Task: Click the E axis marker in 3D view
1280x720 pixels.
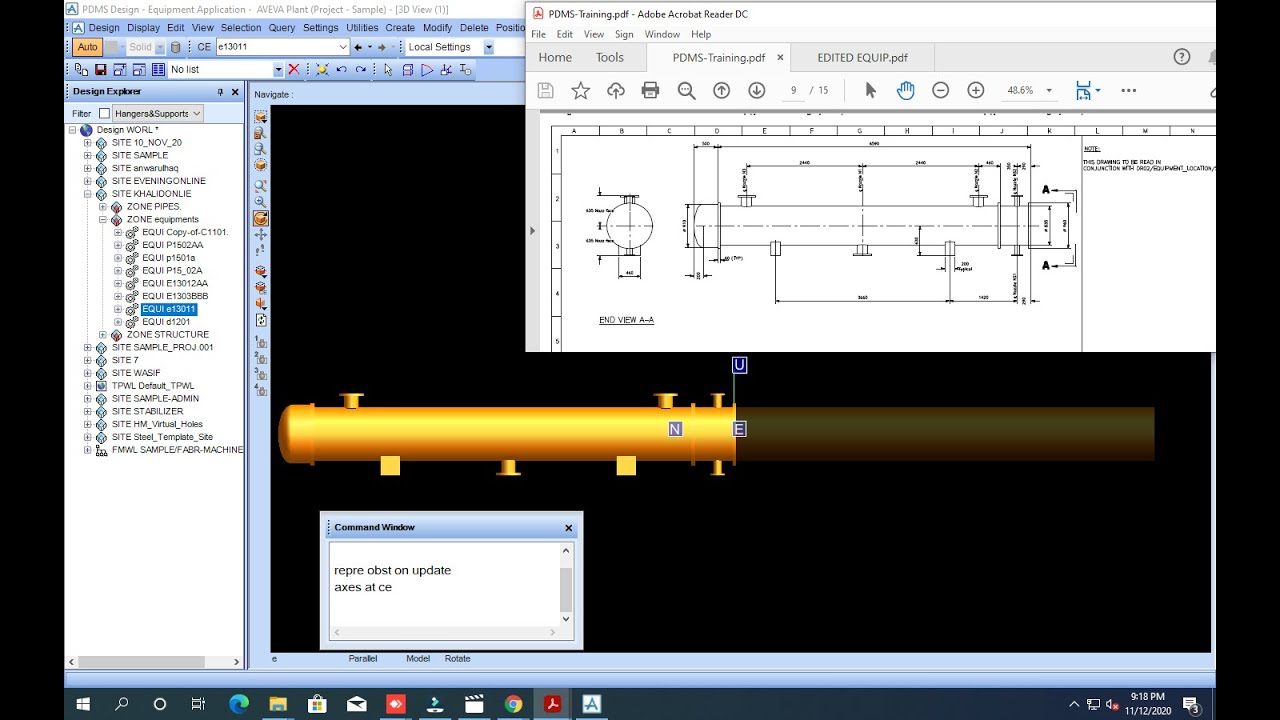Action: click(x=739, y=429)
